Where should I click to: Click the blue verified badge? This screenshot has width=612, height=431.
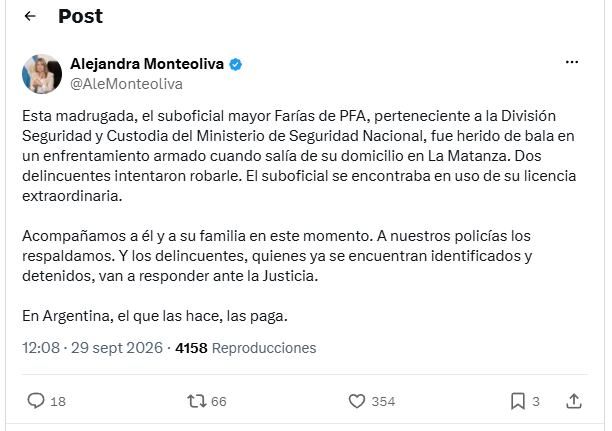click(x=235, y=64)
